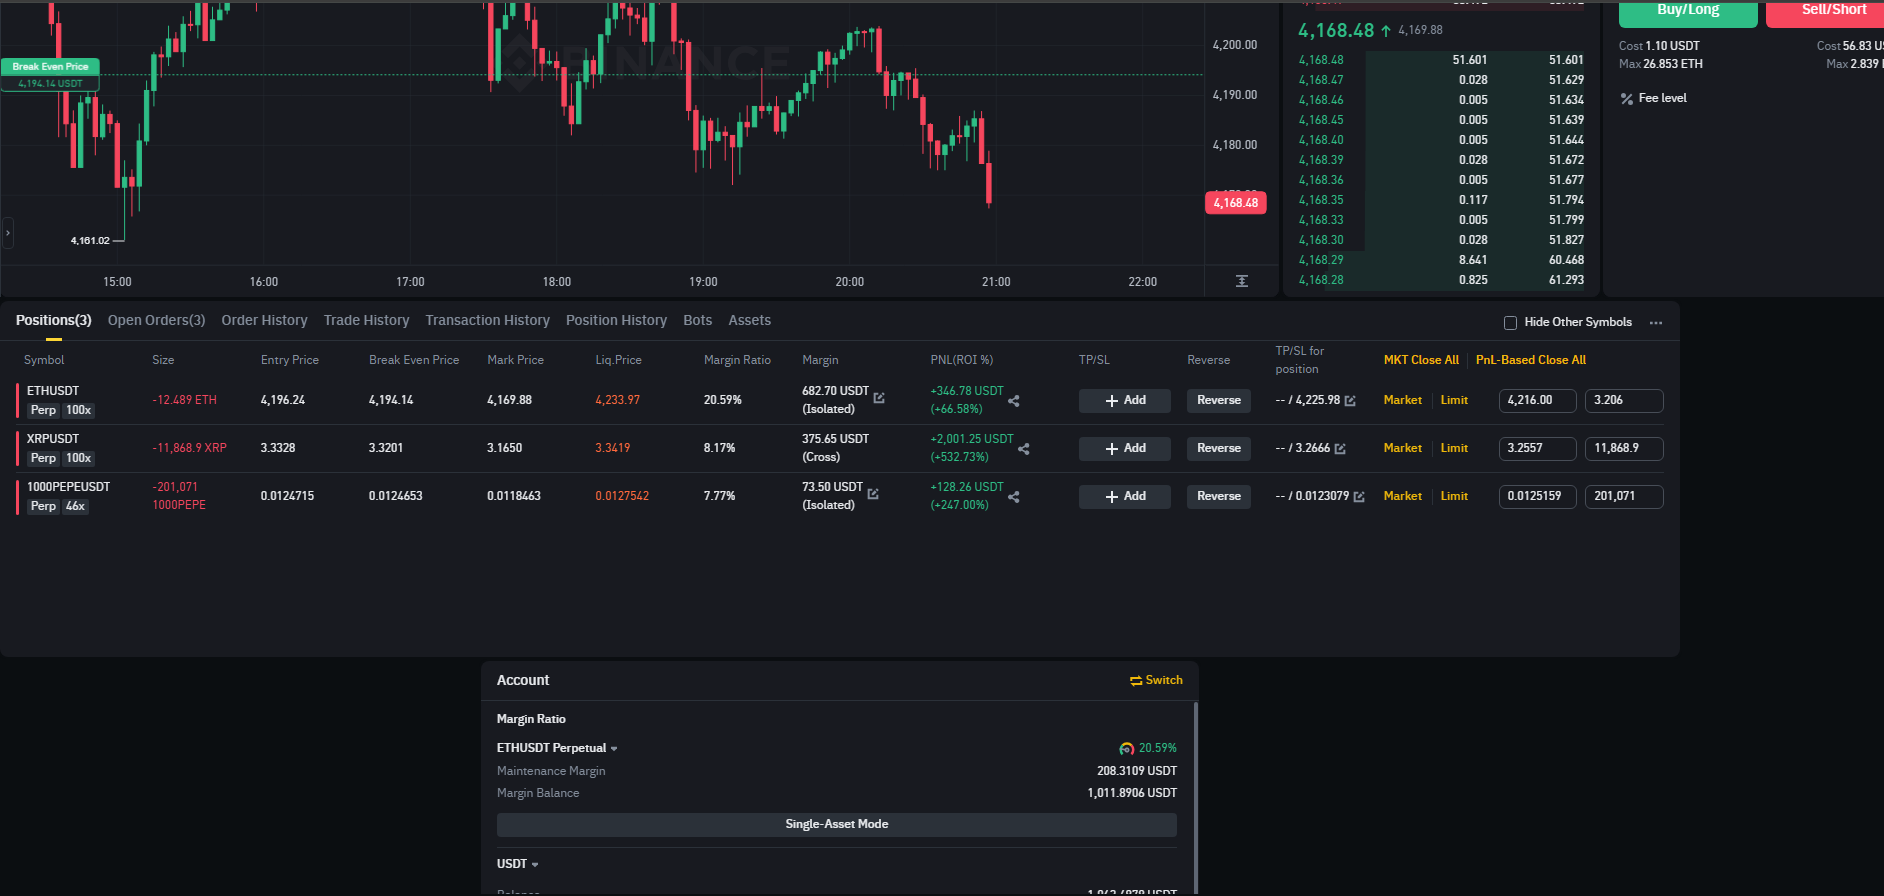Click the 100x leverage badge for XRPUSDT

tap(79, 458)
